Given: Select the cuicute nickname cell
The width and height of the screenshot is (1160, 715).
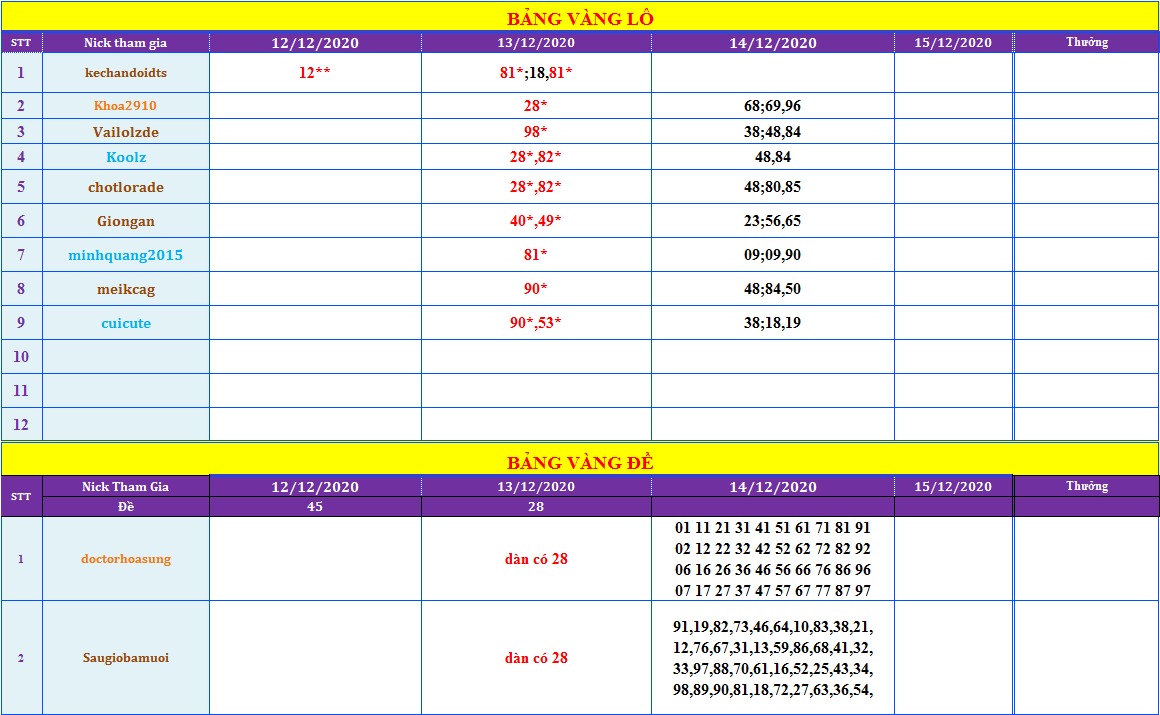Looking at the screenshot, I should click(x=126, y=323).
